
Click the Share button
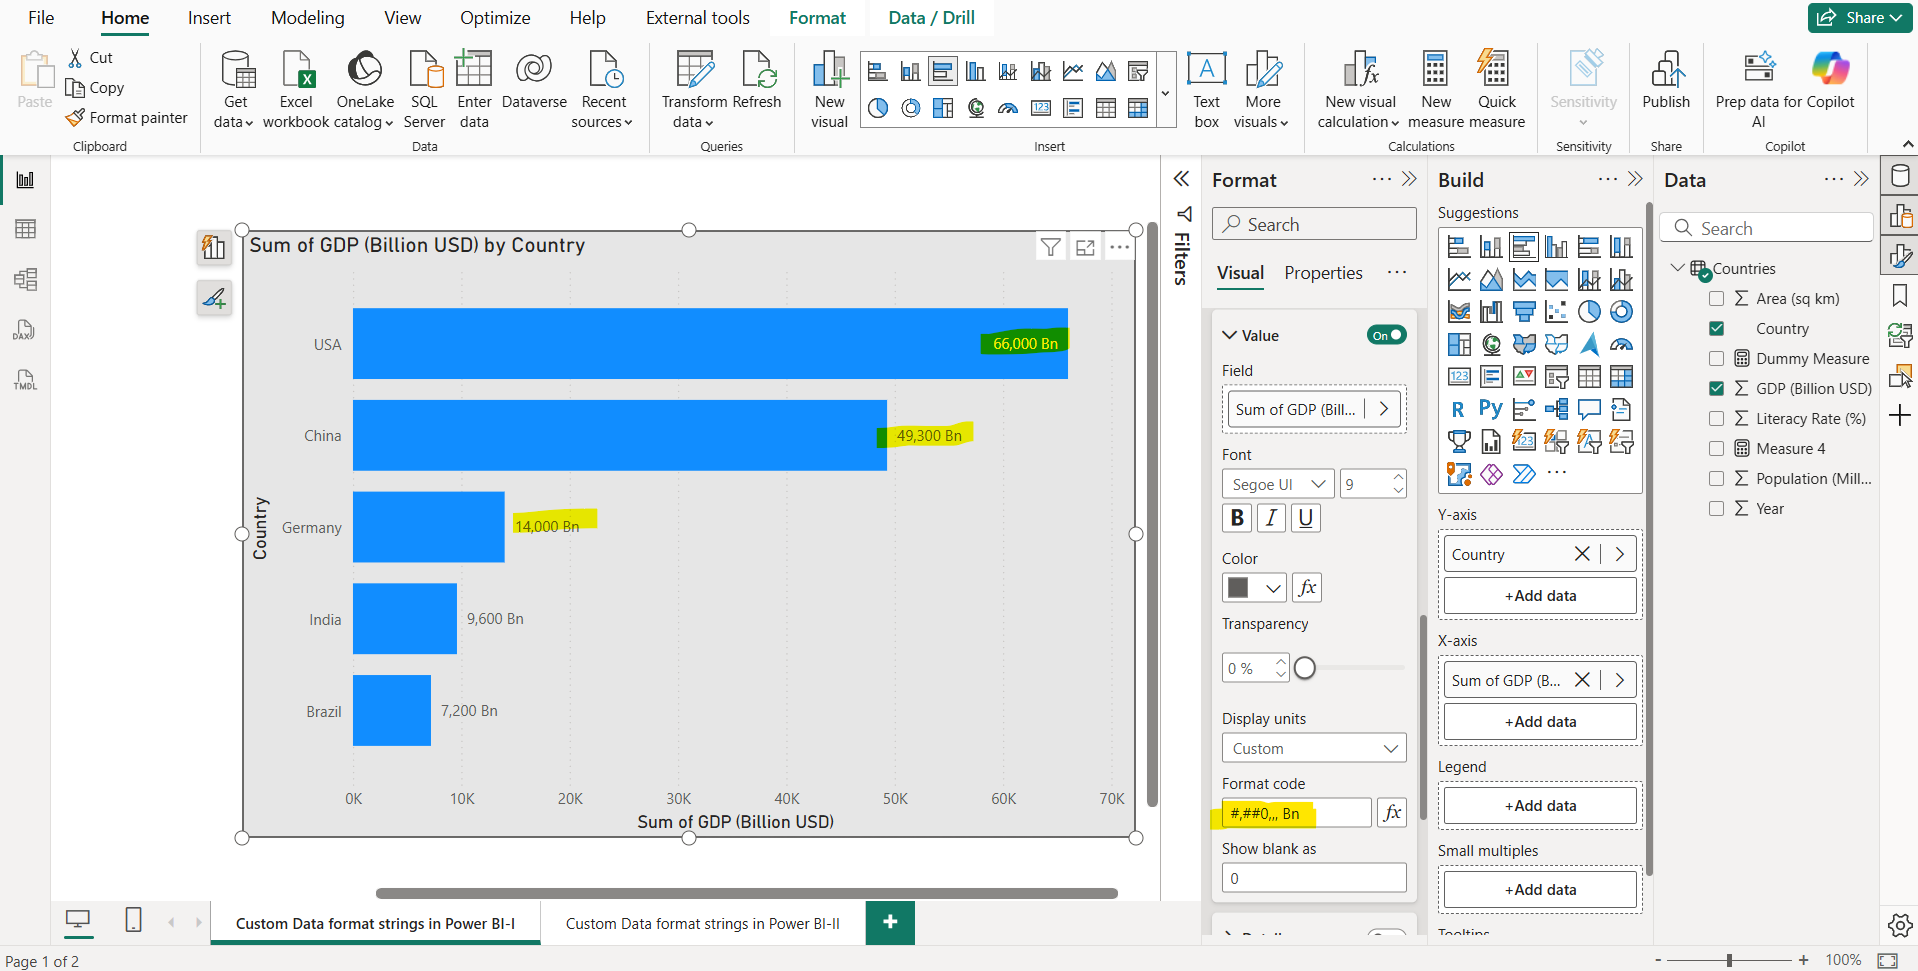1858,17
